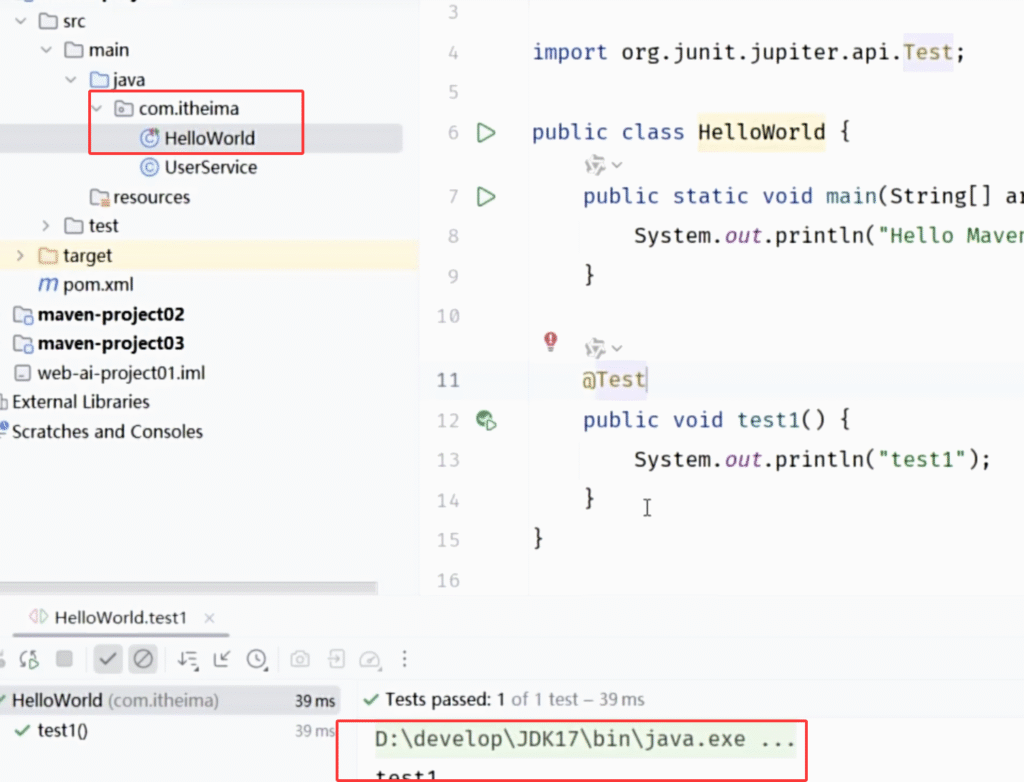Expand the test folder in project tree
This screenshot has height=782, width=1024.
[x=46, y=226]
